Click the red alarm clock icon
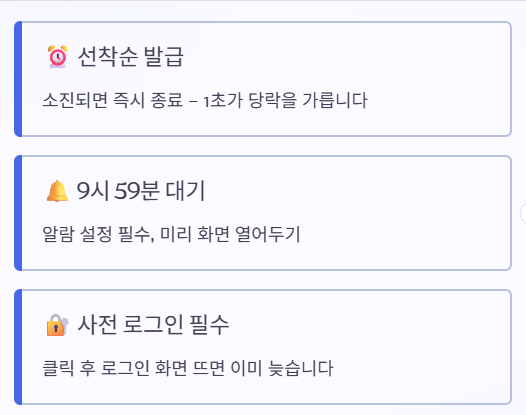The image size is (526, 415). pos(58,57)
